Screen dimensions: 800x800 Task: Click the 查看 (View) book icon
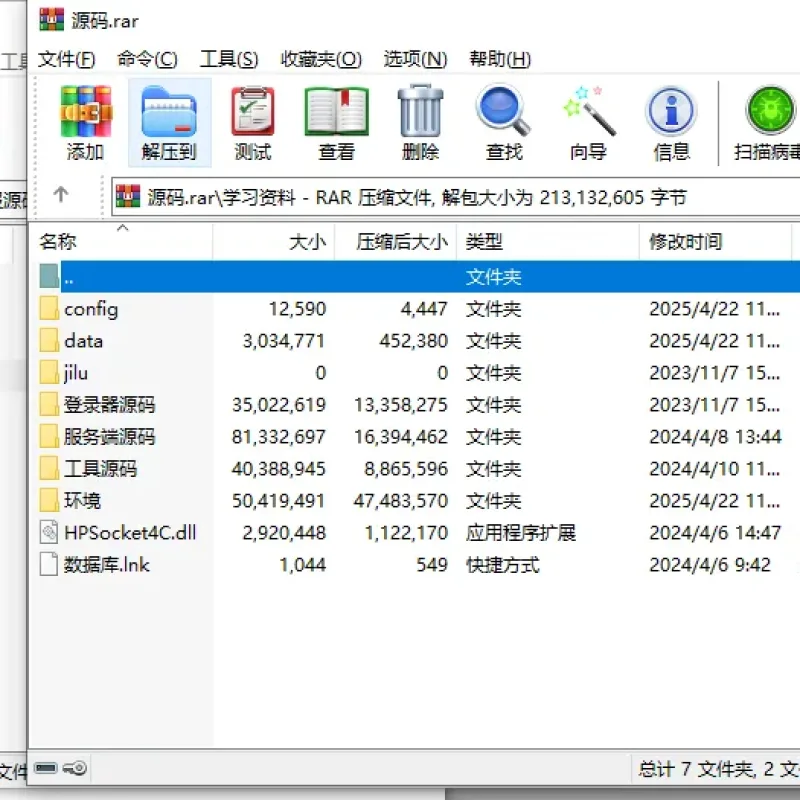click(336, 111)
